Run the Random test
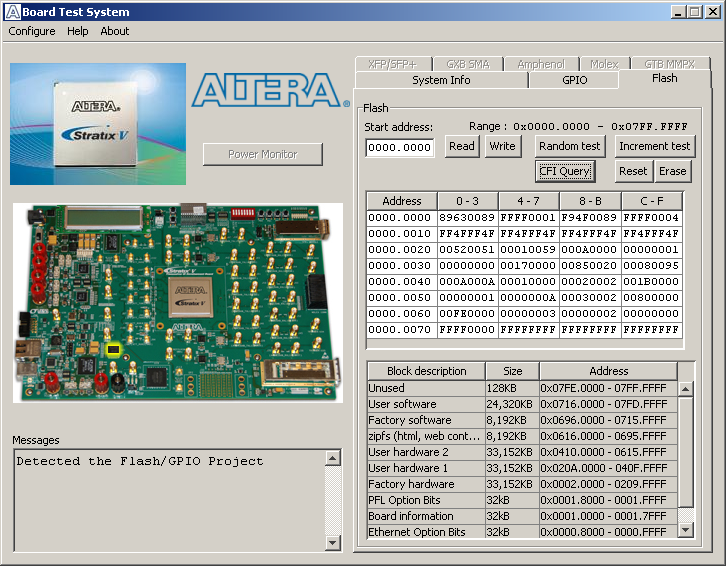The image size is (726, 566). point(570,146)
